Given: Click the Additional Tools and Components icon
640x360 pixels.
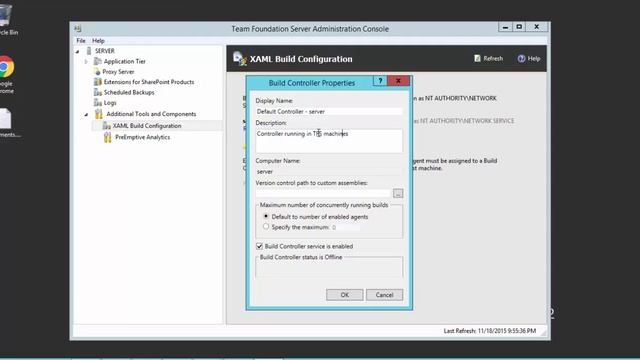Looking at the screenshot, I should pyautogui.click(x=99, y=114).
